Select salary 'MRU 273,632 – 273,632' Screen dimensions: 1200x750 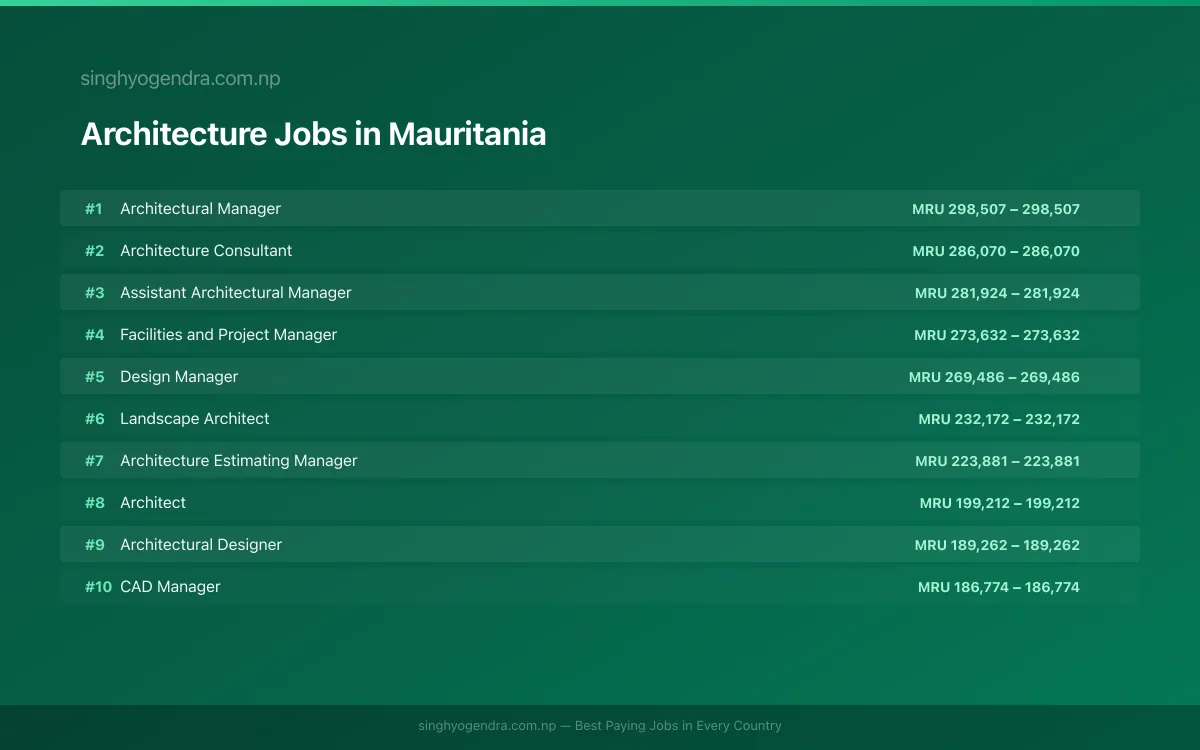997,335
